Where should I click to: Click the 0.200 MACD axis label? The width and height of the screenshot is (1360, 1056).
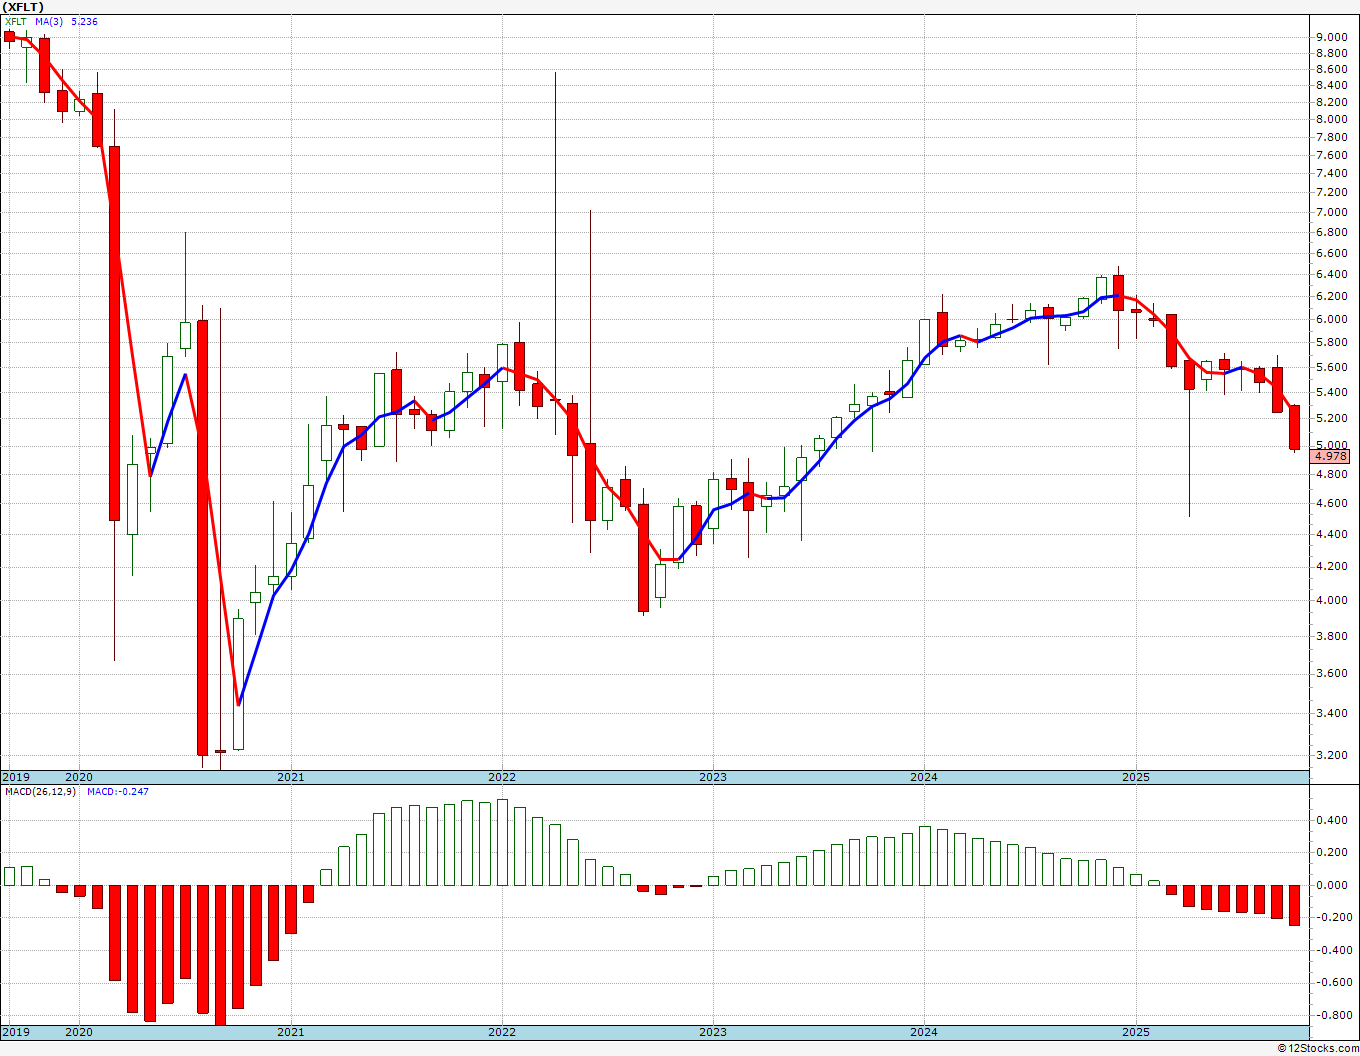point(1331,852)
